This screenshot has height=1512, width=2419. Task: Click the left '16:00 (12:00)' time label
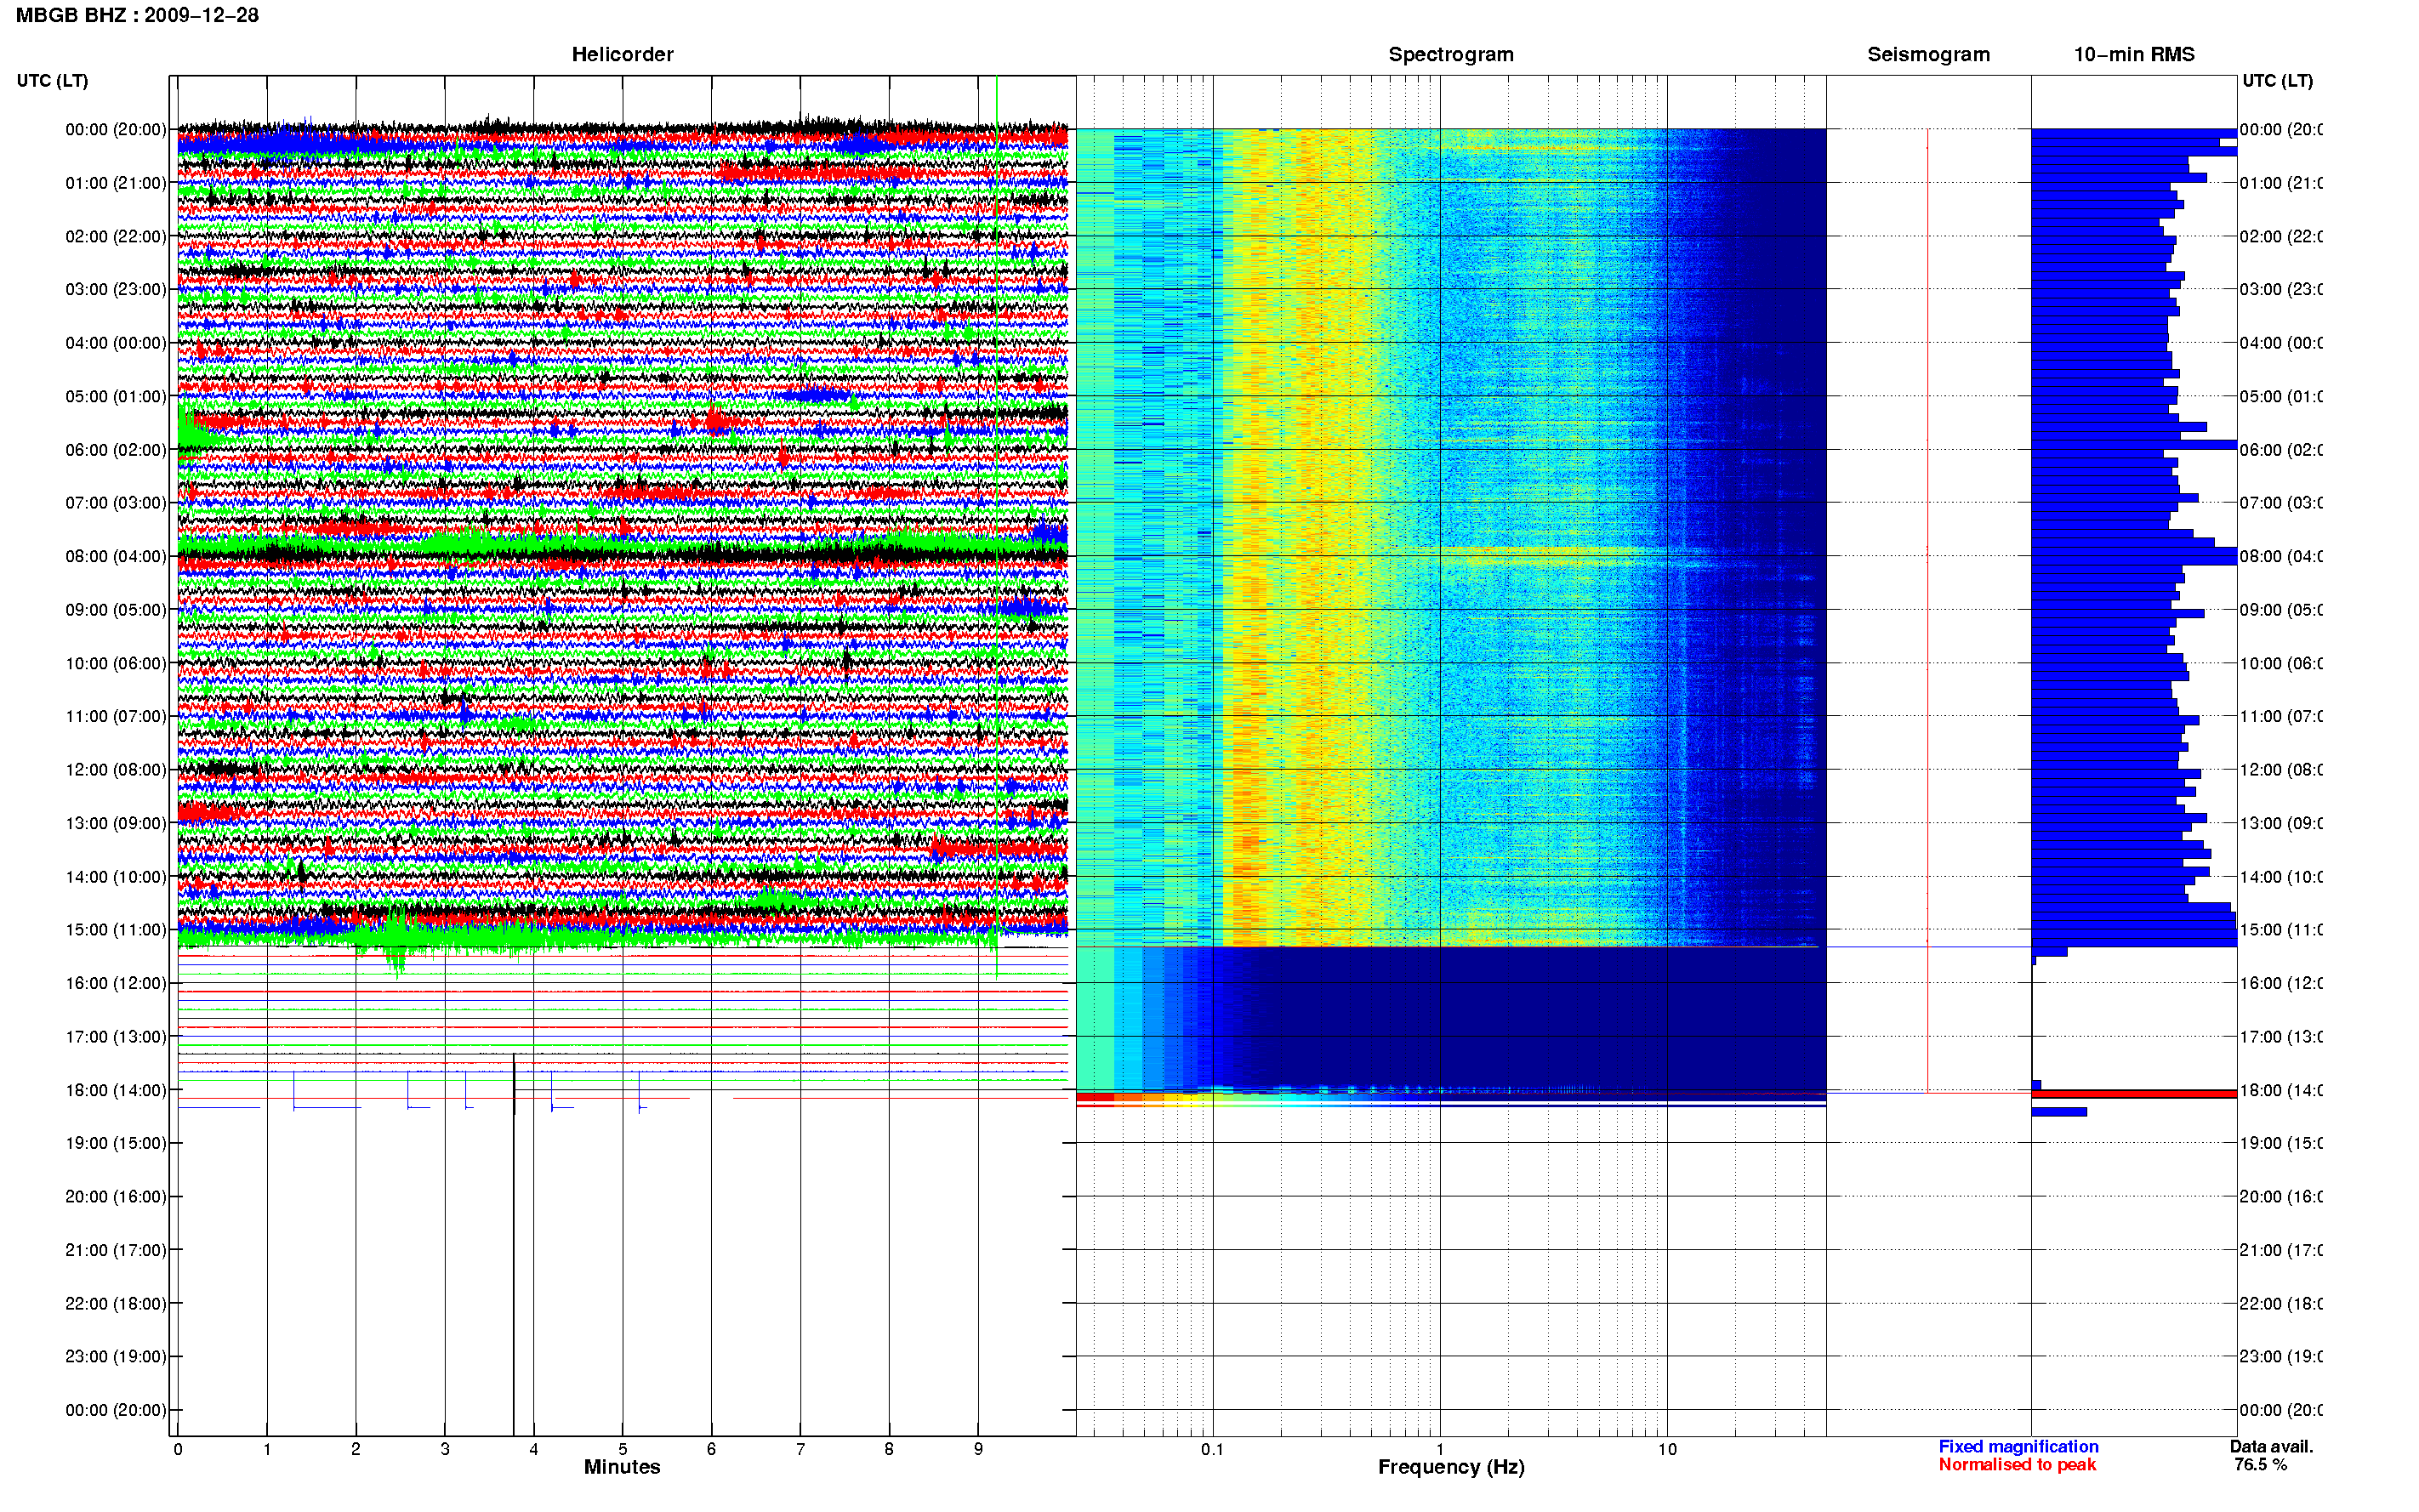click(115, 983)
